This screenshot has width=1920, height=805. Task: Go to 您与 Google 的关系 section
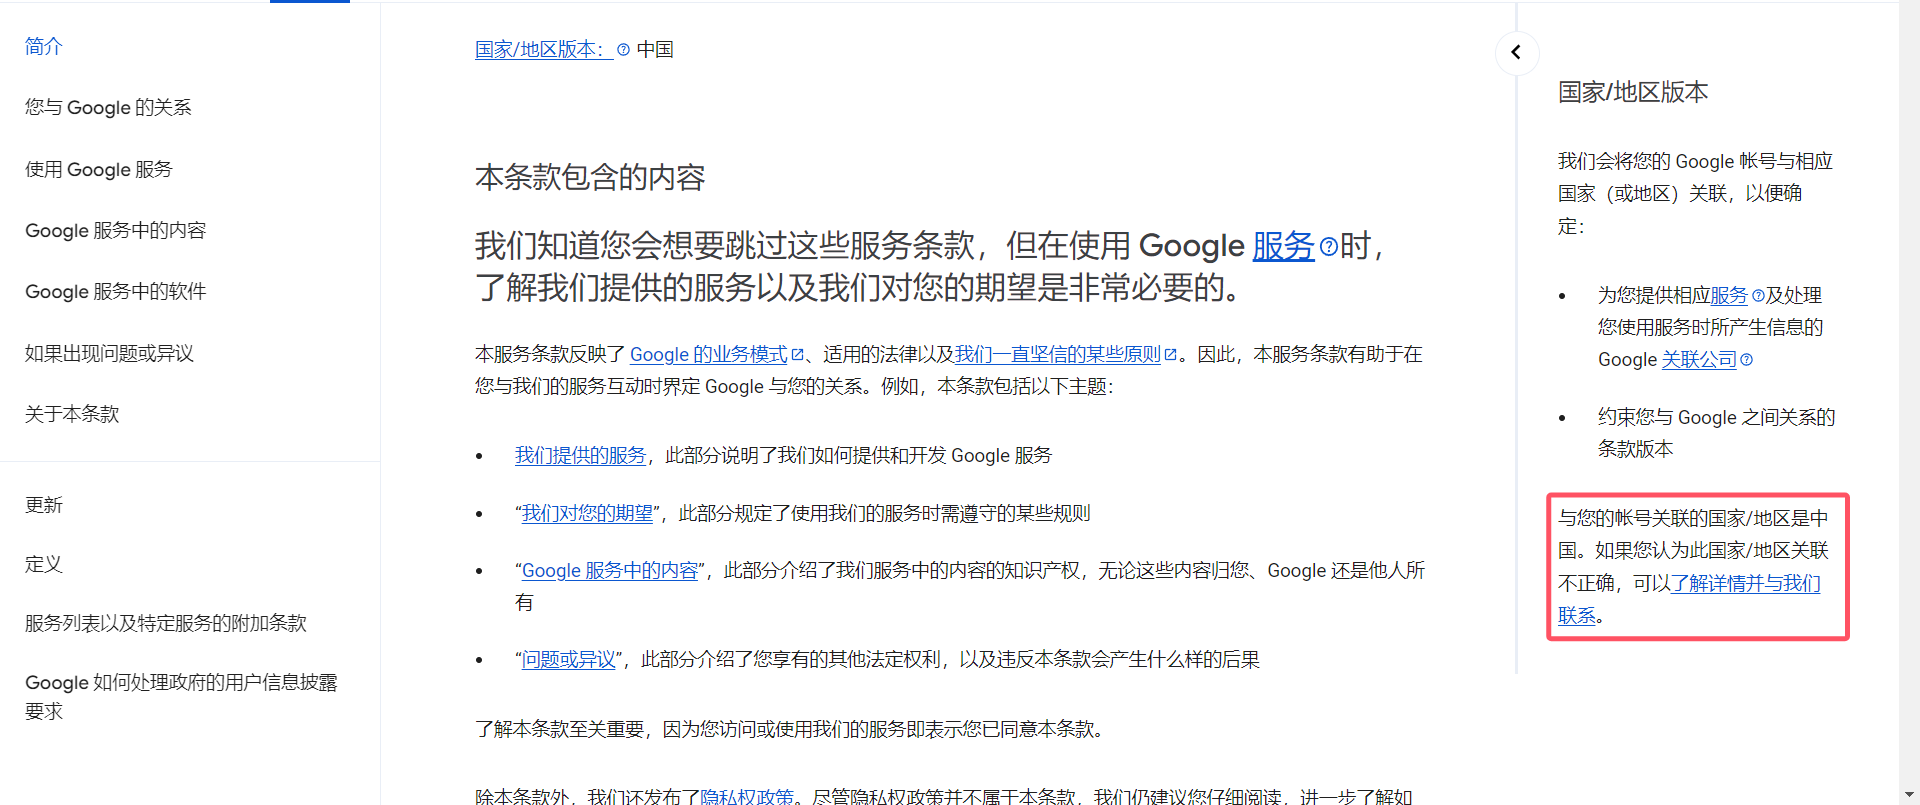click(108, 107)
